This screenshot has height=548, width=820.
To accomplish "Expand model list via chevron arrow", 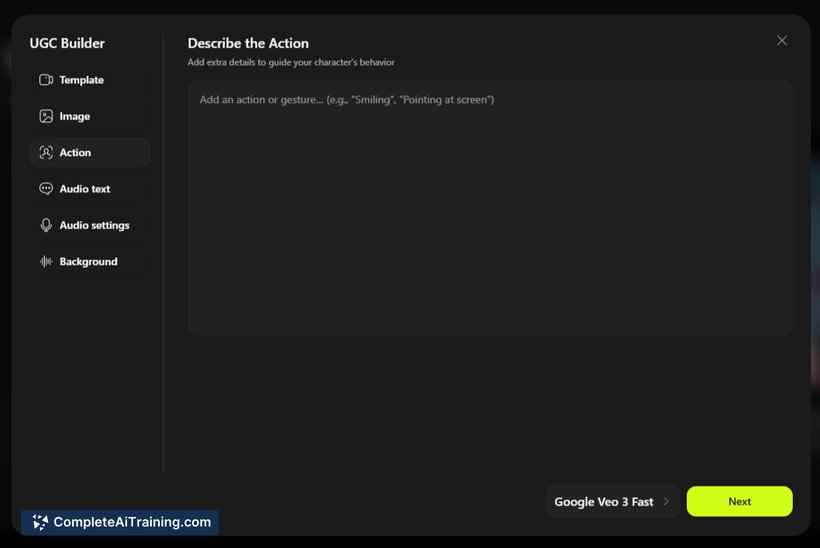I will (666, 501).
